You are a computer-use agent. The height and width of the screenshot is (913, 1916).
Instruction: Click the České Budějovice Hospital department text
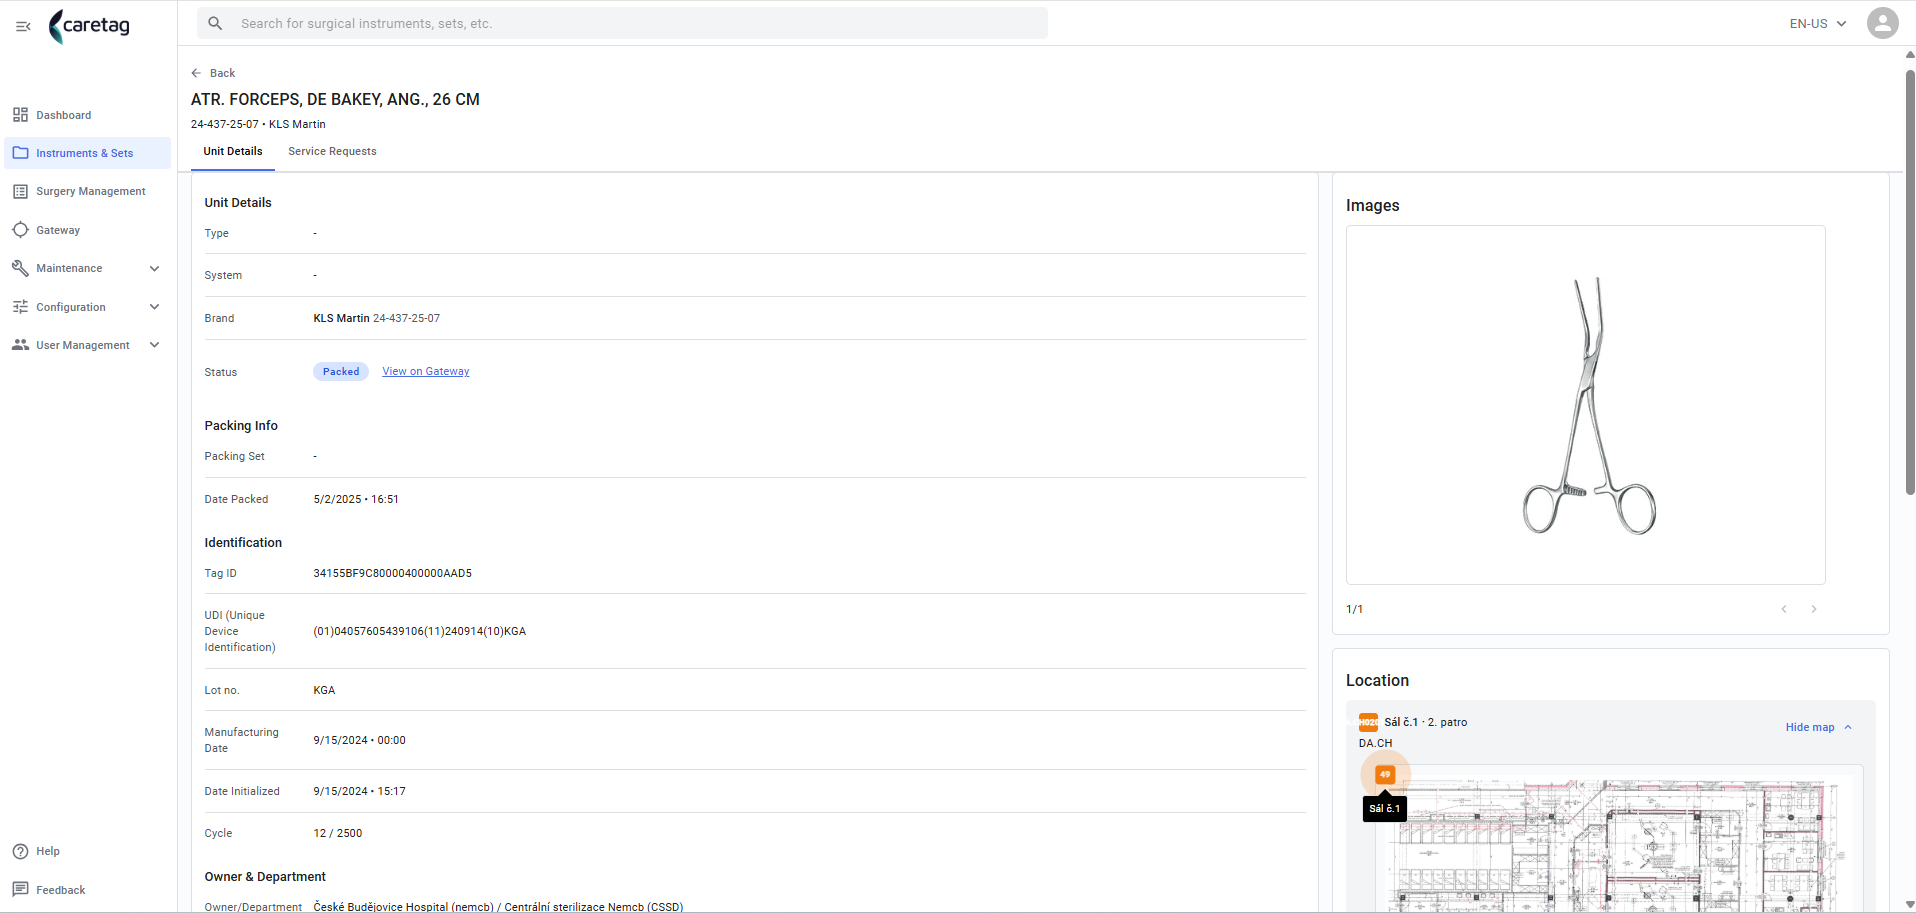tap(498, 907)
